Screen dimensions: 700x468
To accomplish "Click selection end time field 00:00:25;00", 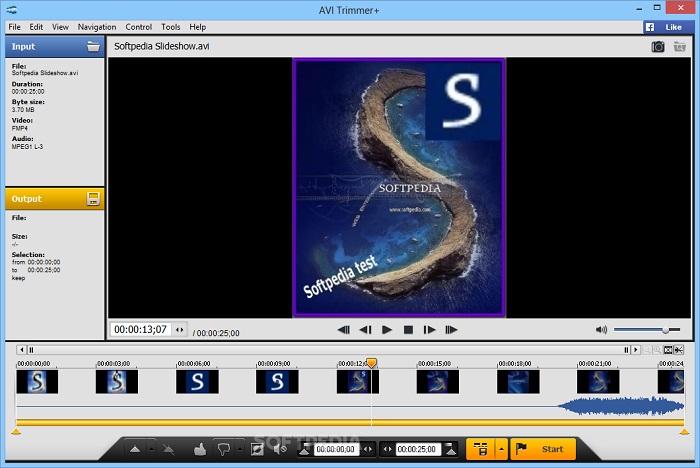I will tap(417, 449).
